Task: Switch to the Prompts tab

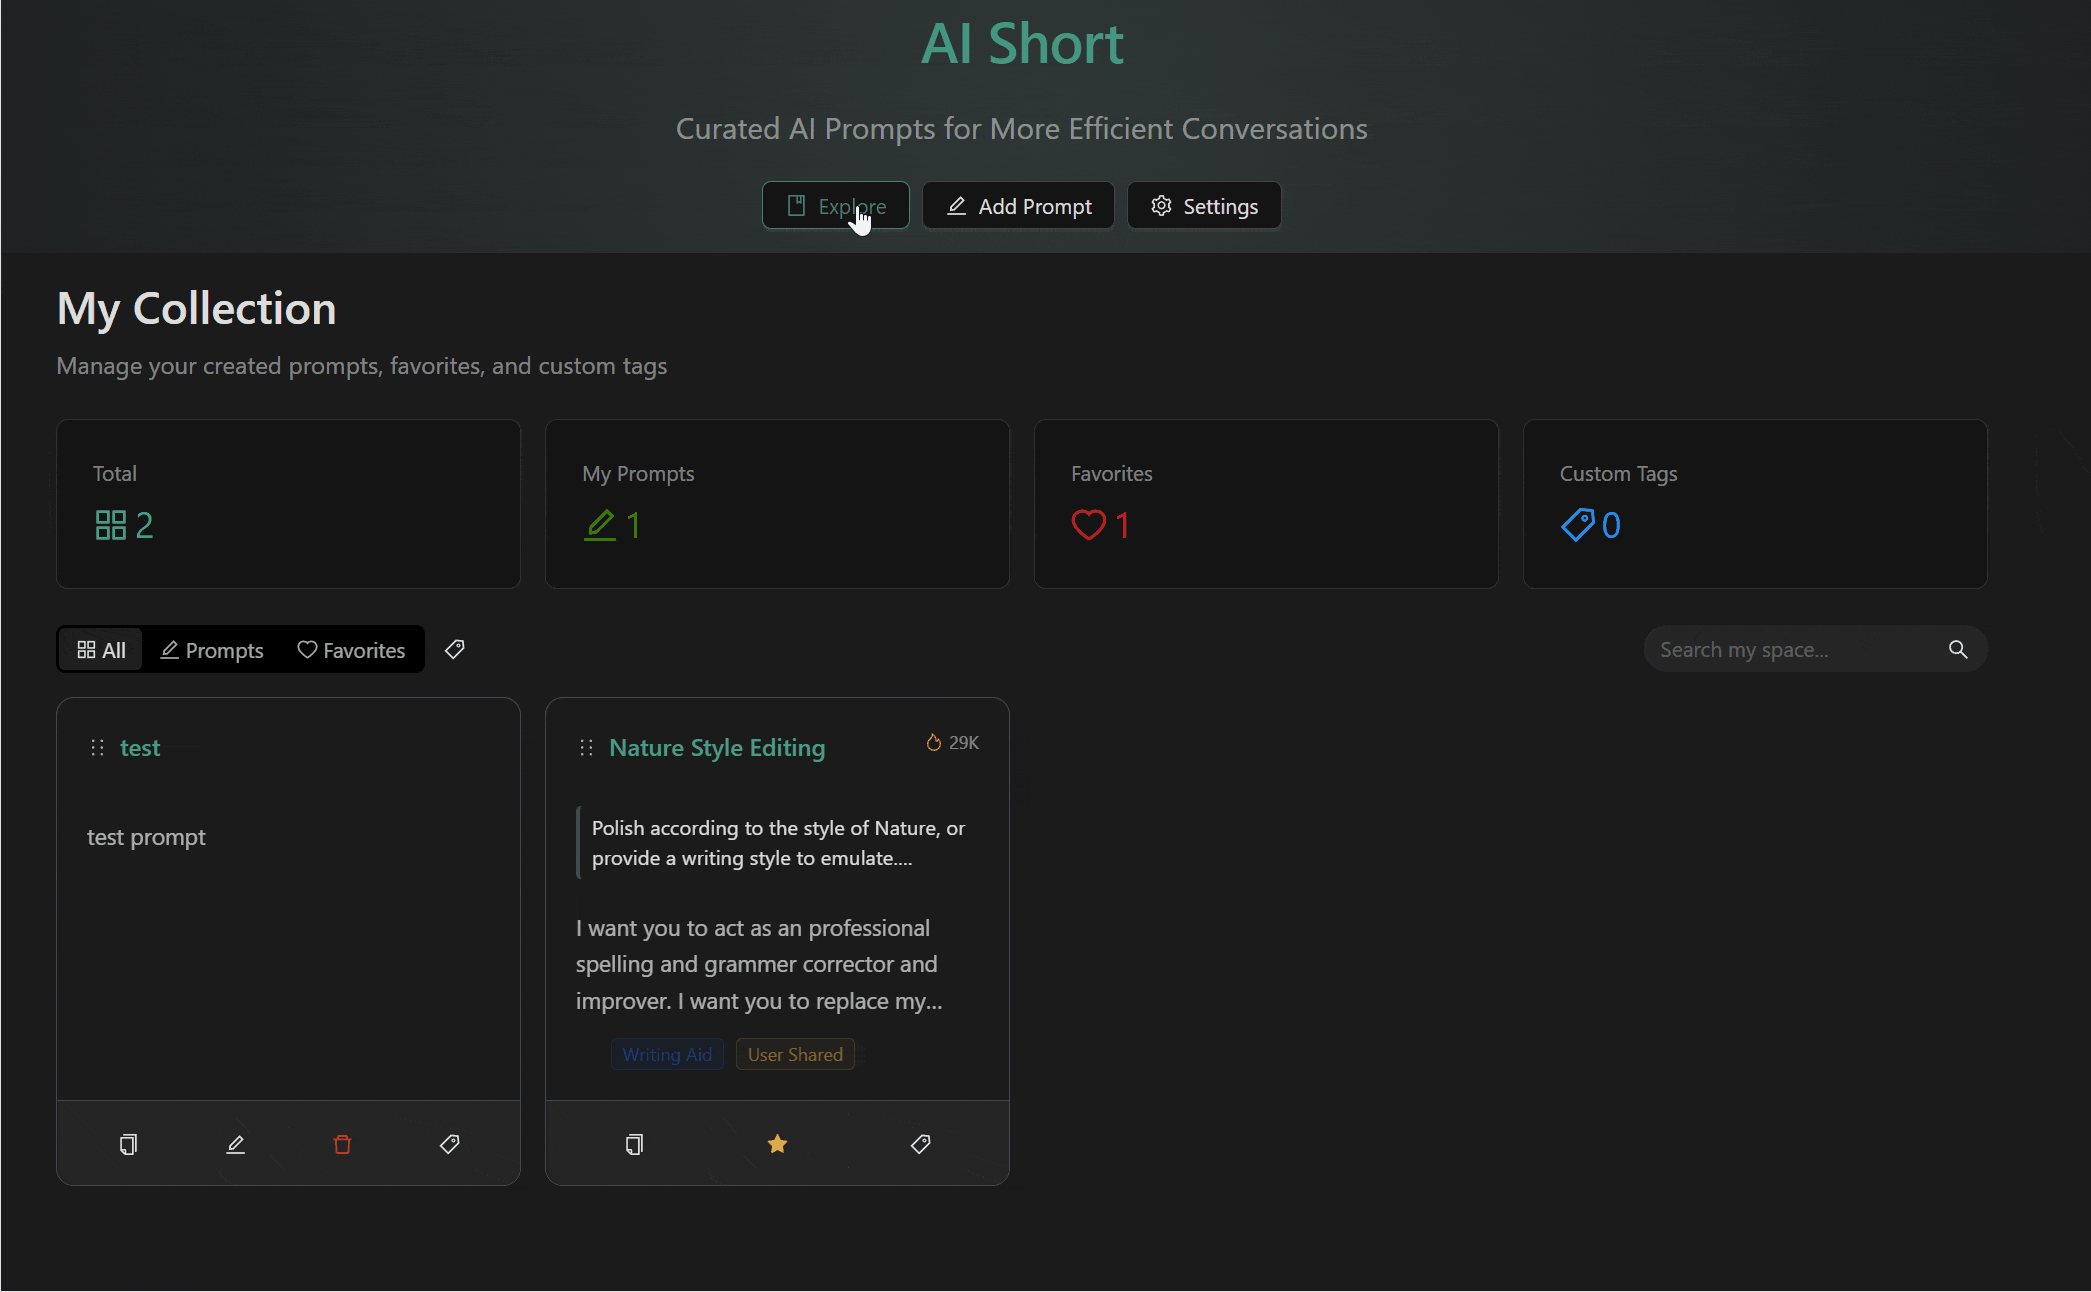Action: (x=212, y=650)
